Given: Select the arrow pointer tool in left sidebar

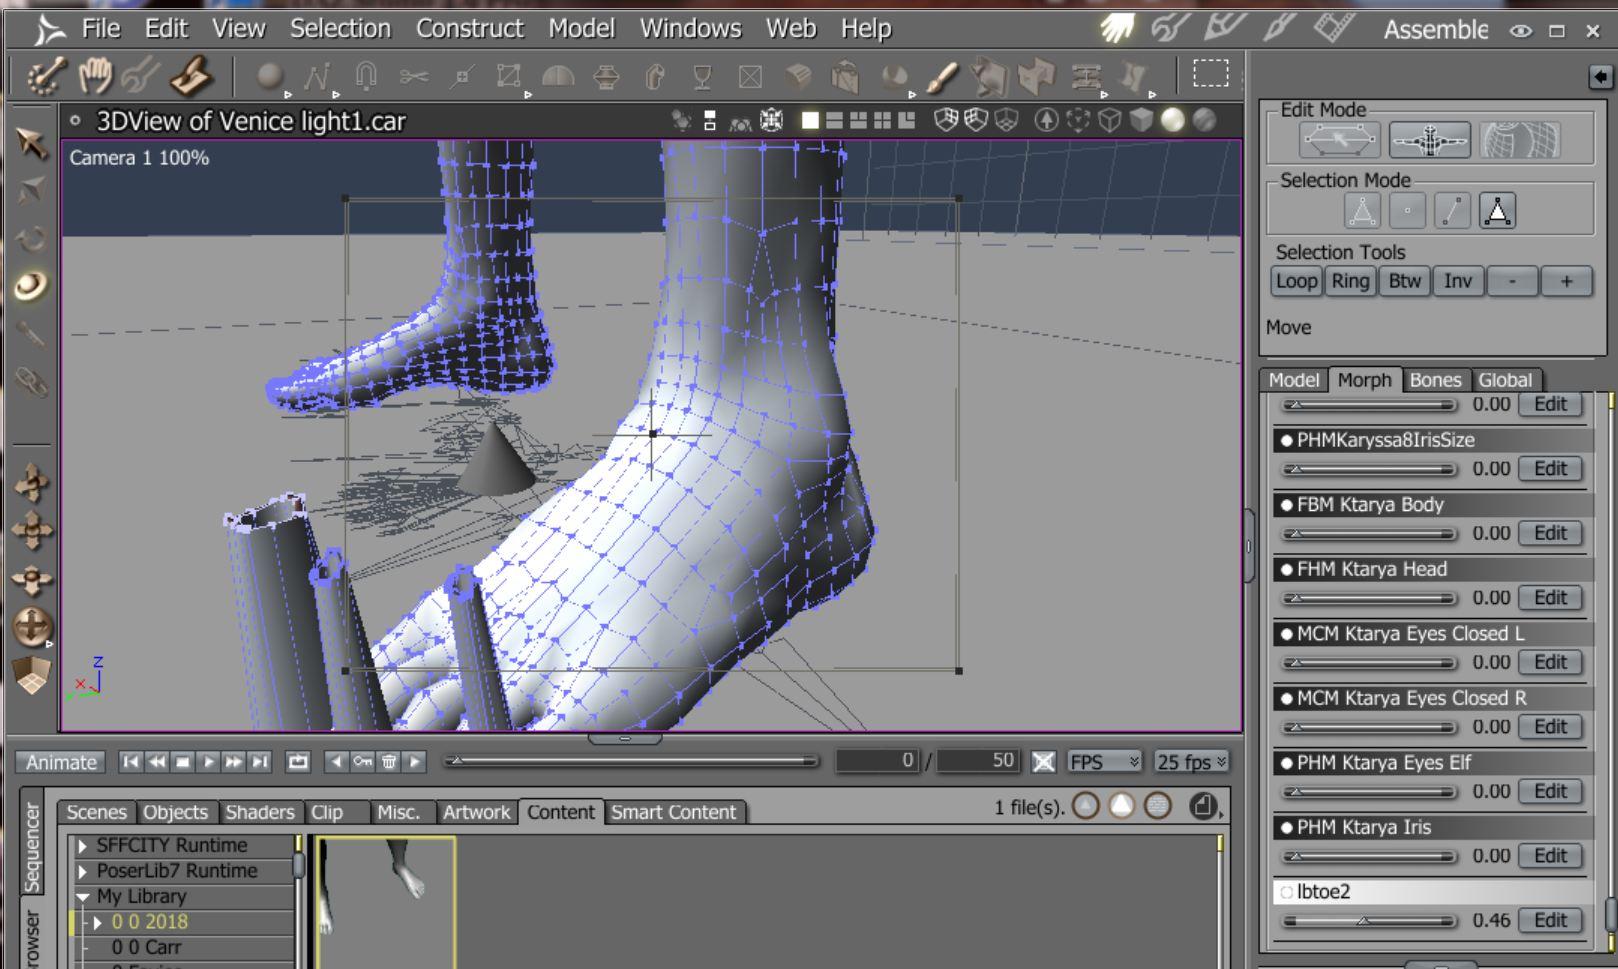Looking at the screenshot, I should click(x=31, y=143).
